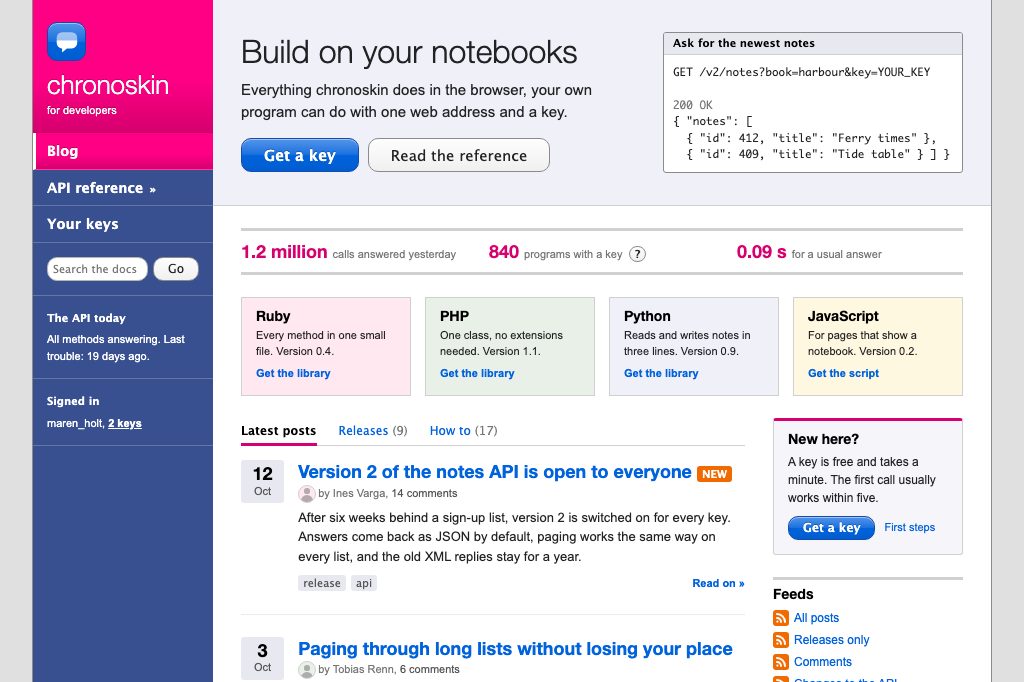Open the All posts feed link
1024x682 pixels.
point(816,618)
